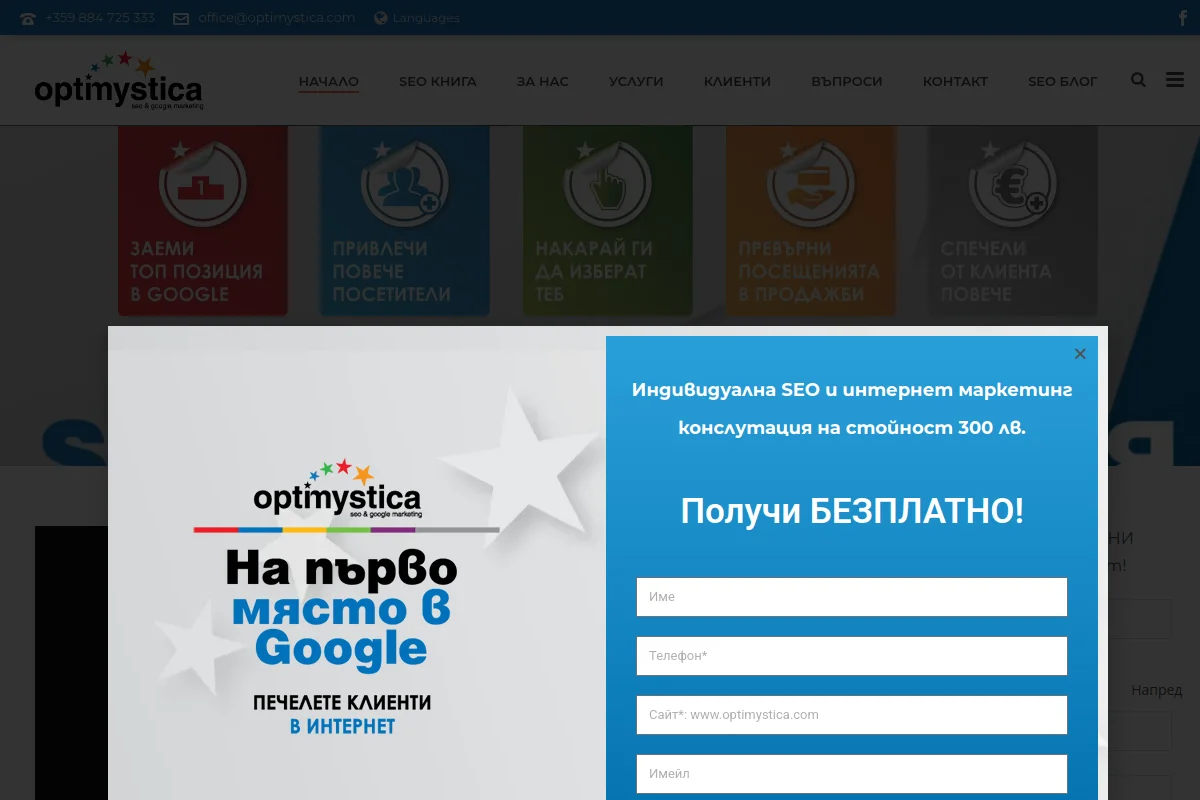Close the consultation popup
This screenshot has height=800, width=1200.
(1080, 354)
